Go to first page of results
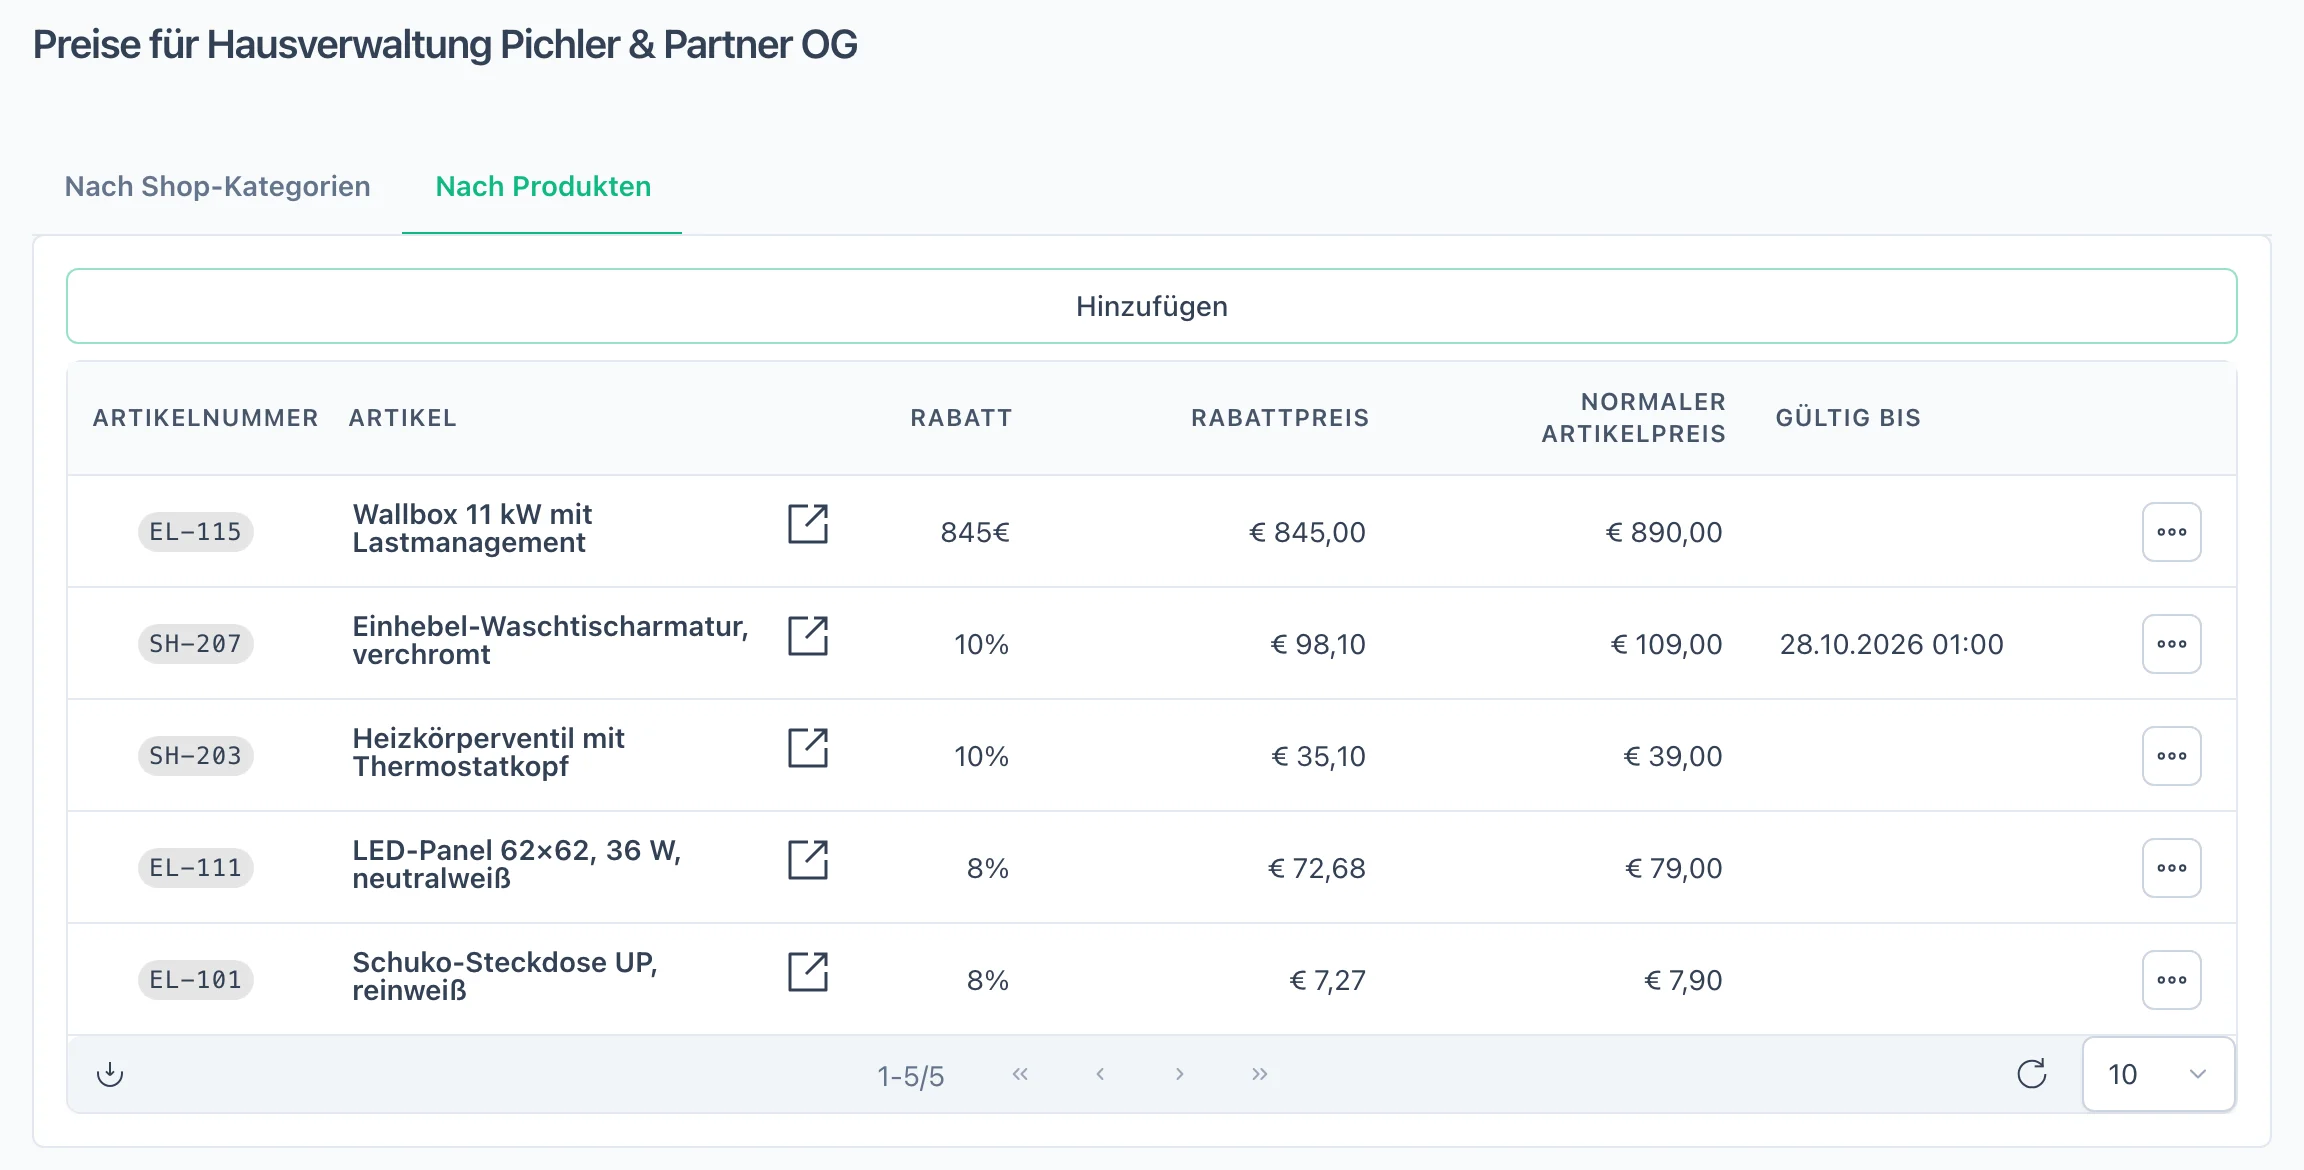Screen dimensions: 2304x1170 click(1020, 1074)
